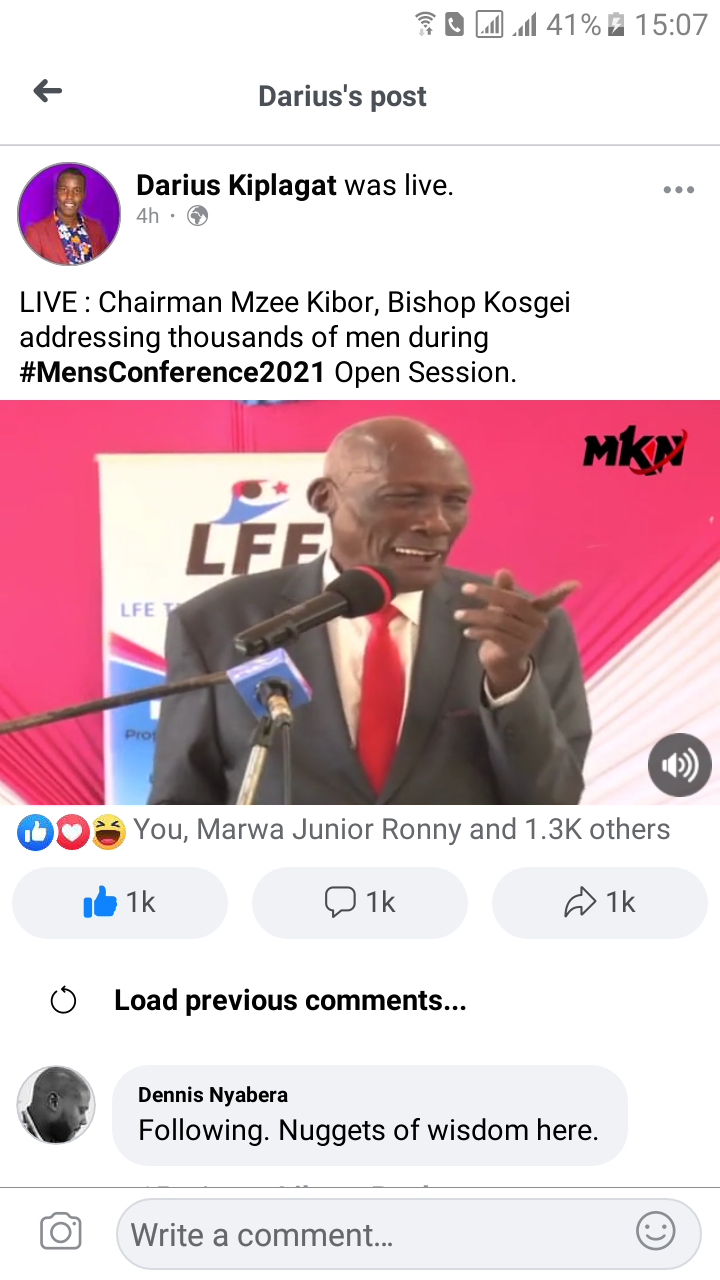
Task: Open the emoji smiley picker
Action: coord(656,1232)
